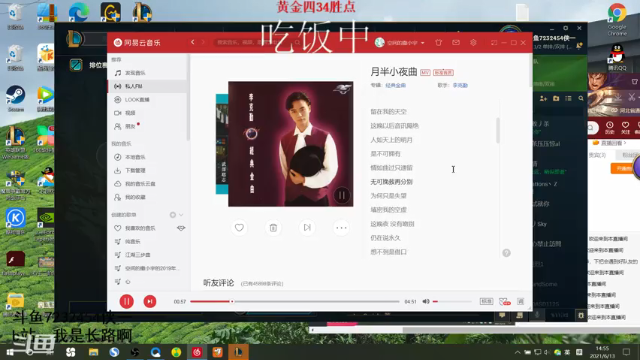Click League client chat bubble icon at bottom
The height and width of the screenshot is (360, 640).
coord(502,315)
